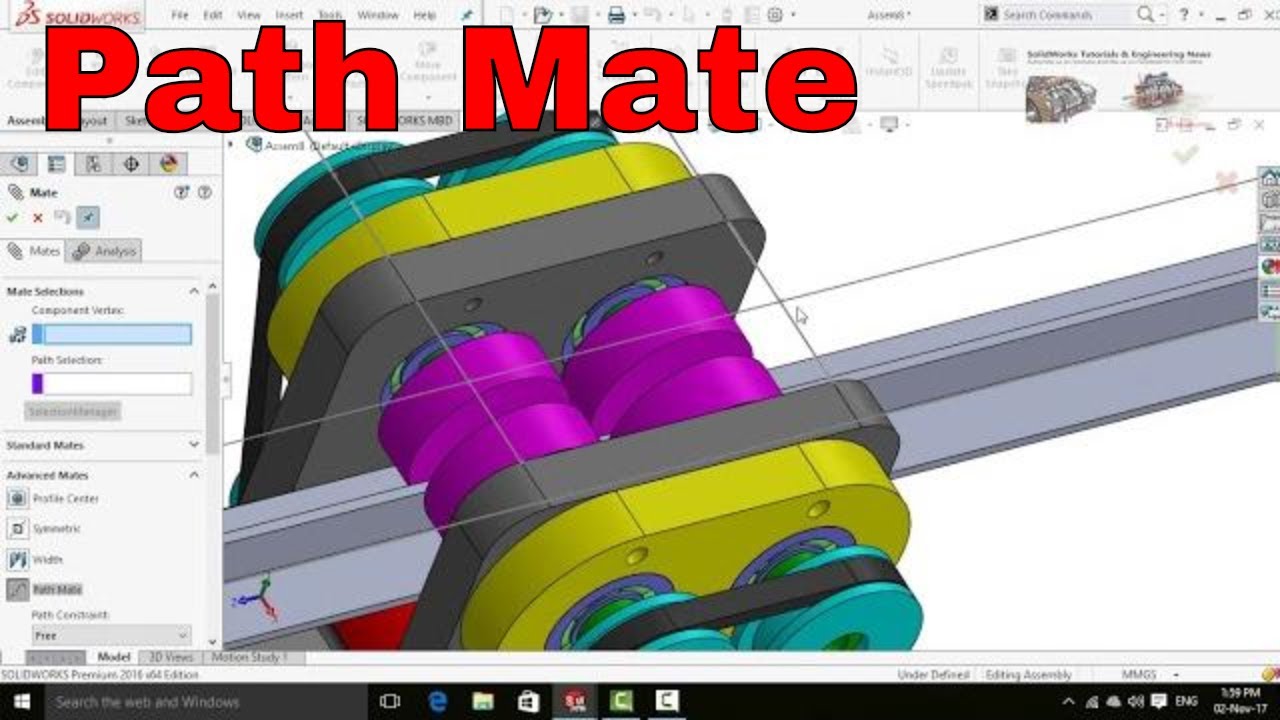Open the Path Constraint dropdown set to Free
The width and height of the screenshot is (1280, 720).
[111, 635]
